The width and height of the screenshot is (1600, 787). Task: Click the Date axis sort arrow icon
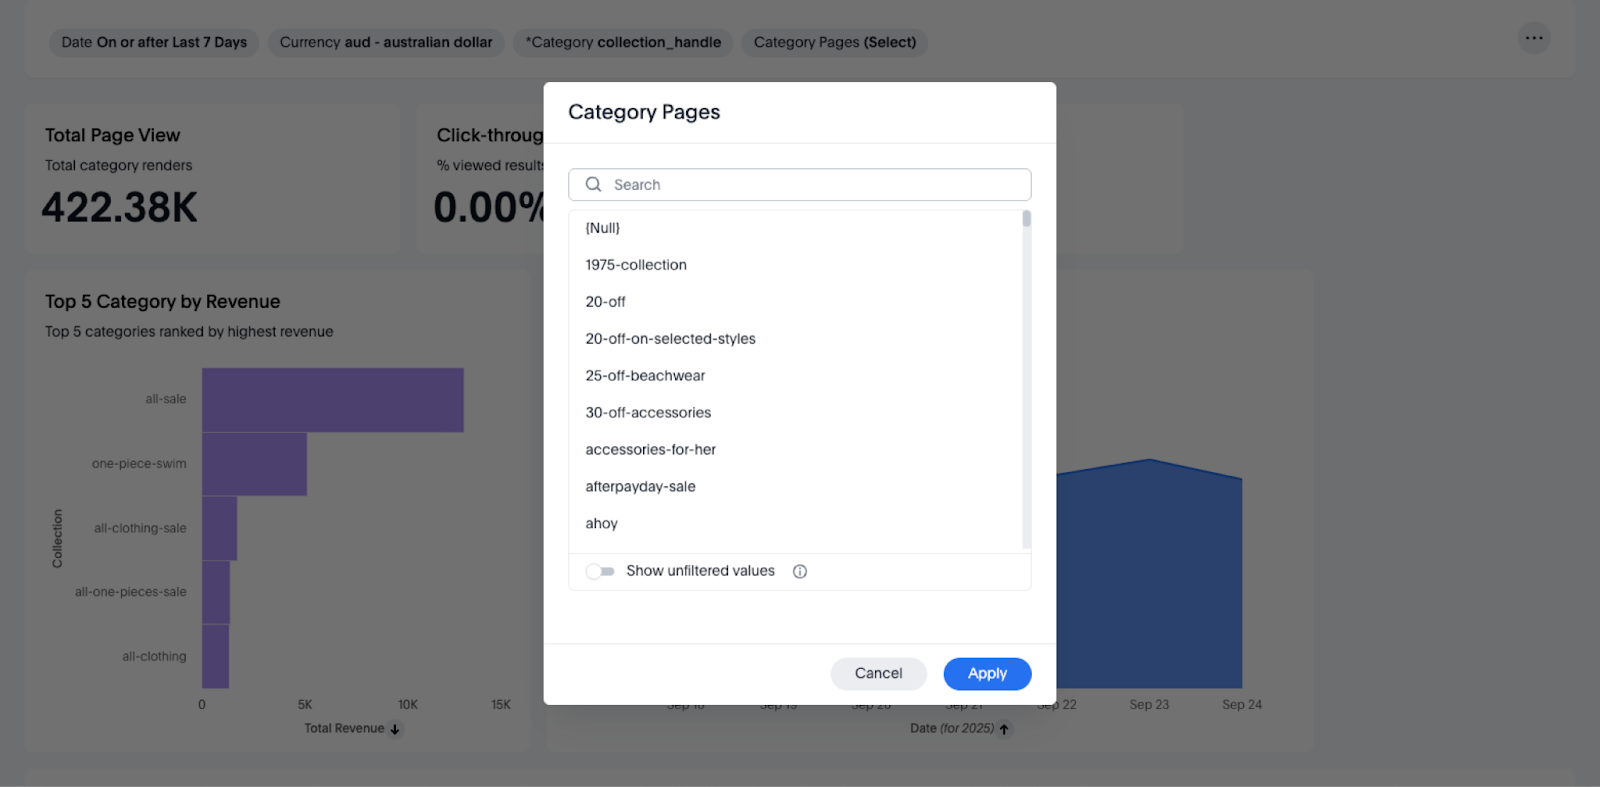coord(1004,729)
